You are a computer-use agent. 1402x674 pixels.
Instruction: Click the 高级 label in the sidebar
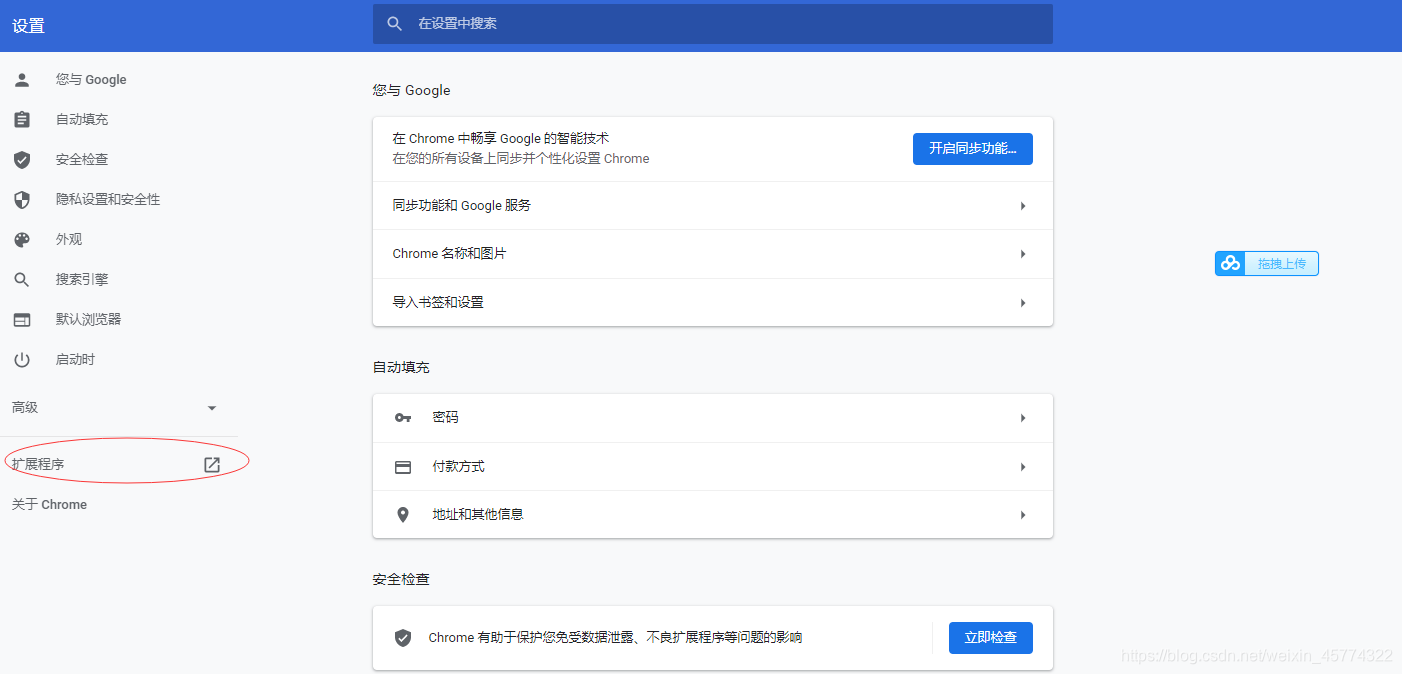click(25, 408)
